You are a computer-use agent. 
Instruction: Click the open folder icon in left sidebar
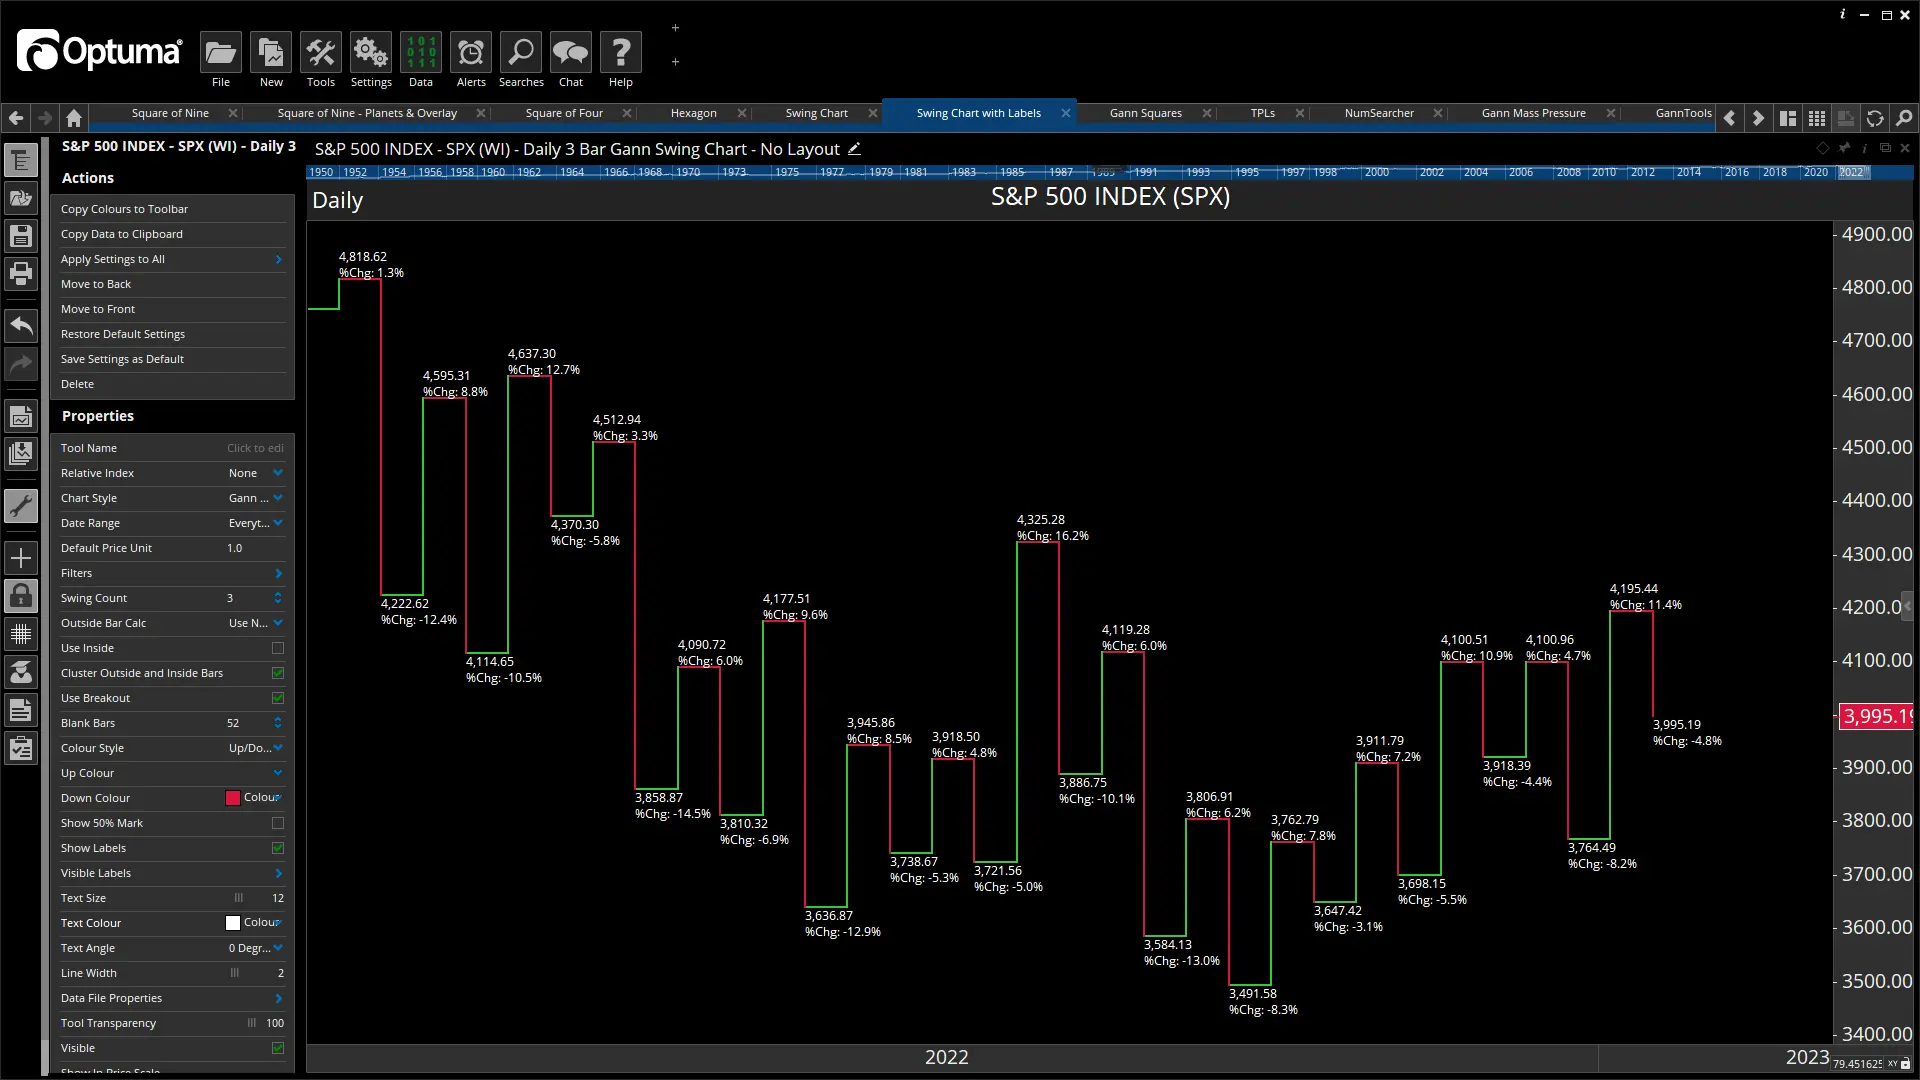pos(21,198)
